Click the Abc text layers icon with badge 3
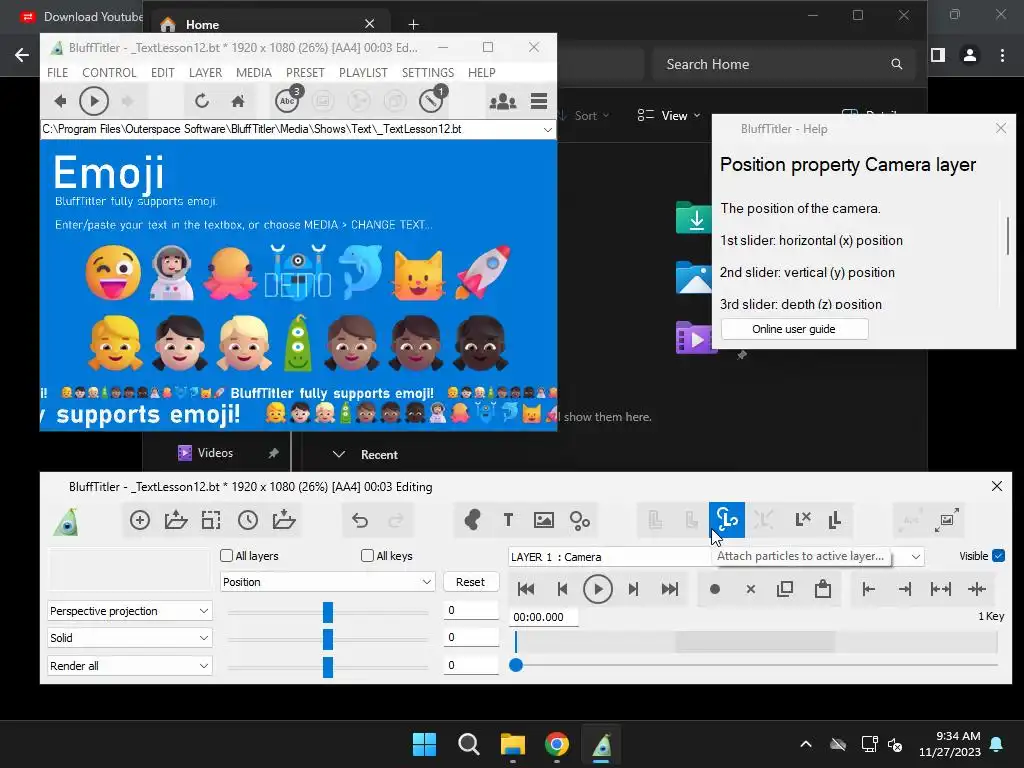 288,100
